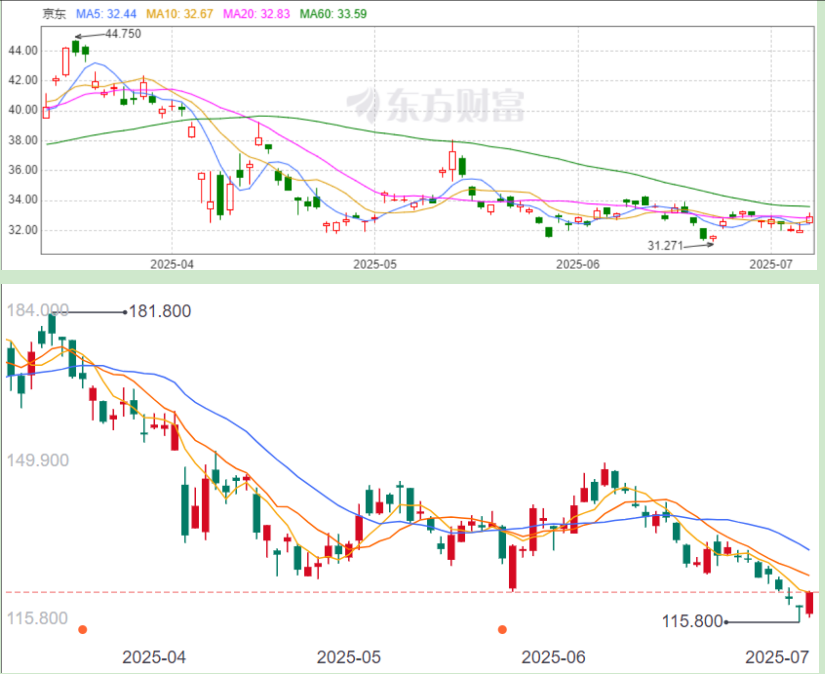825x674 pixels.
Task: Select the MA60: 33.59 indicator label
Action: point(333,14)
